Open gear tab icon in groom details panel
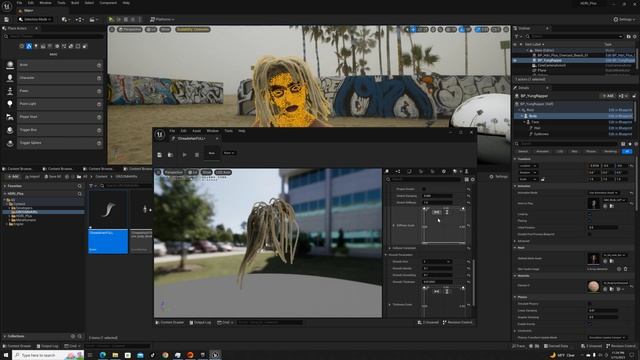 pyautogui.click(x=444, y=171)
